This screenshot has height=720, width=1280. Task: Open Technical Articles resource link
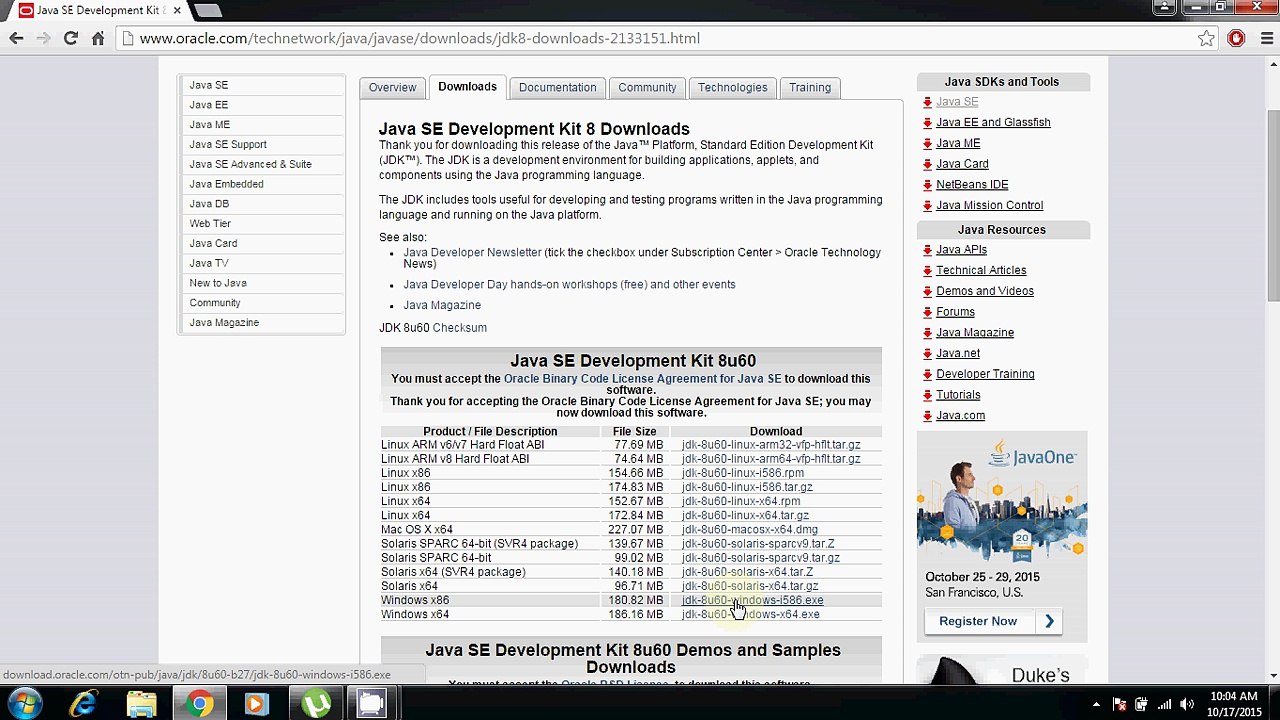[981, 270]
